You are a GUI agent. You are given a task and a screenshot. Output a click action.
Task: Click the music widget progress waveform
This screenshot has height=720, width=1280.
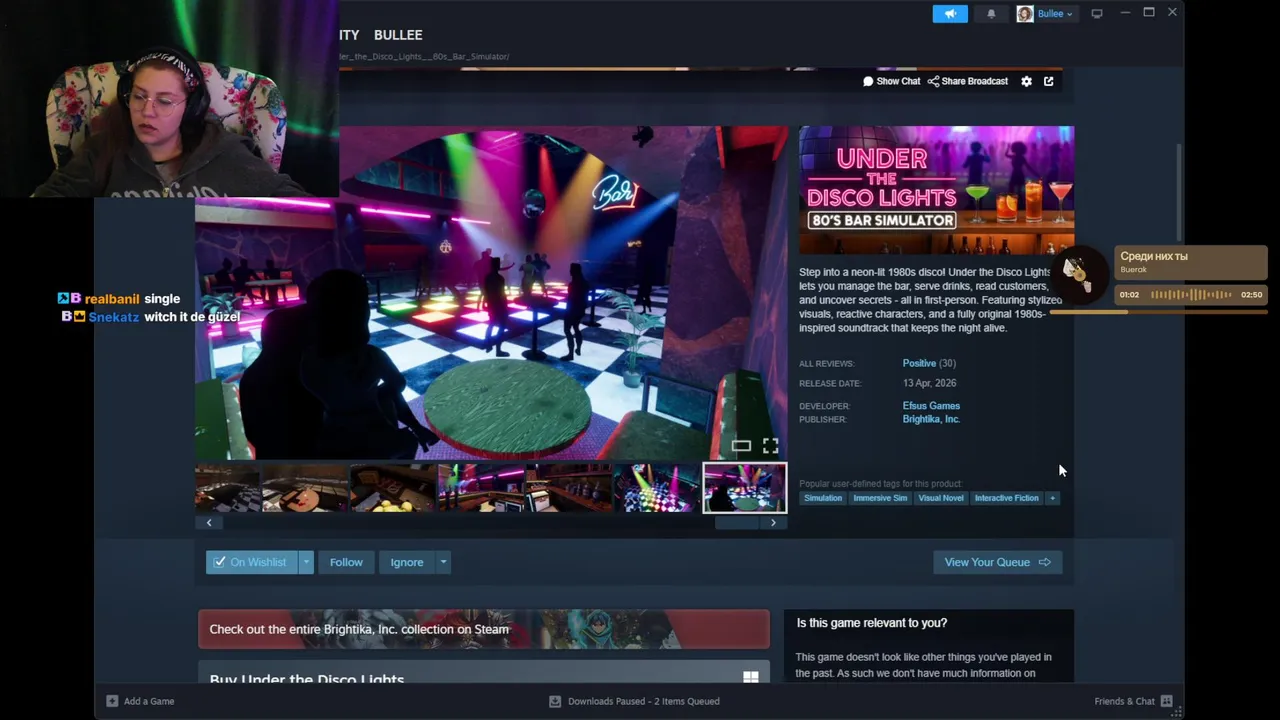[x=1191, y=295]
